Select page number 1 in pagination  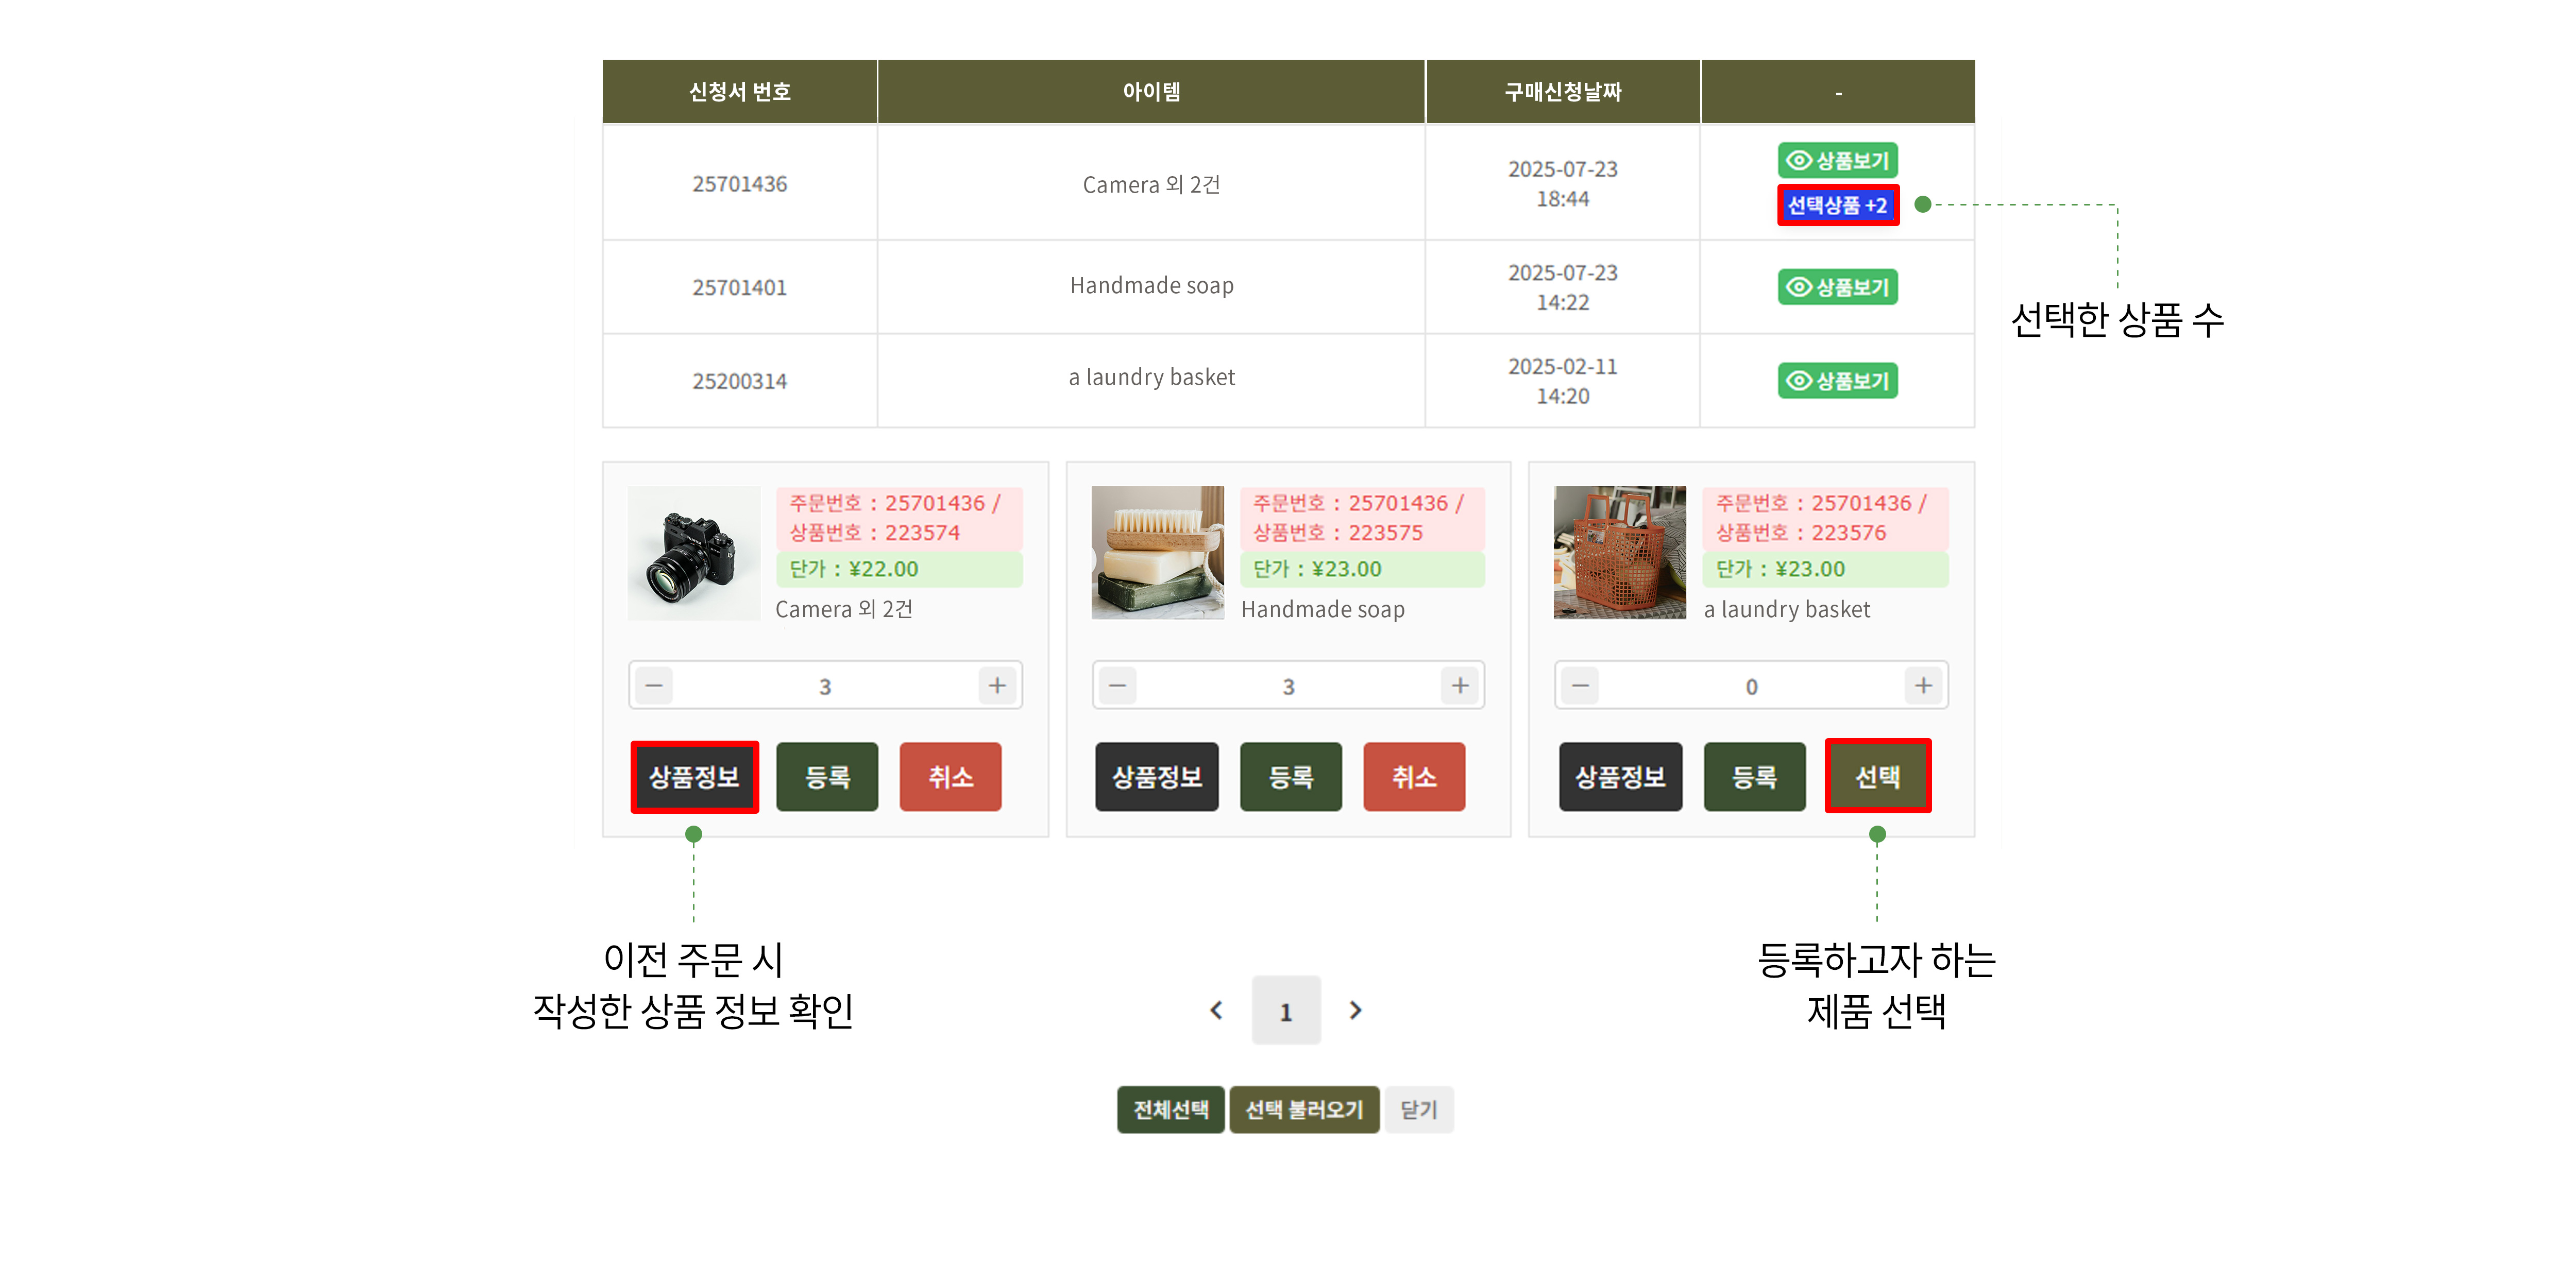1286,1011
